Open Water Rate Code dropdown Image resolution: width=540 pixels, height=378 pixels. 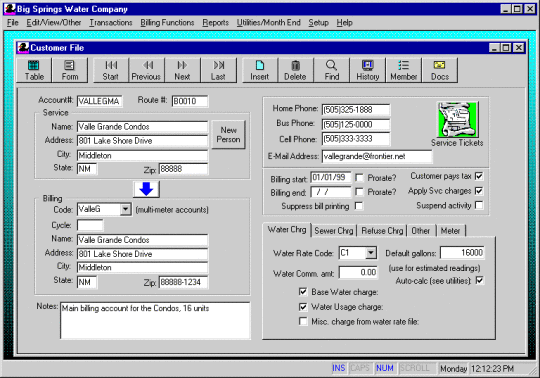point(371,253)
